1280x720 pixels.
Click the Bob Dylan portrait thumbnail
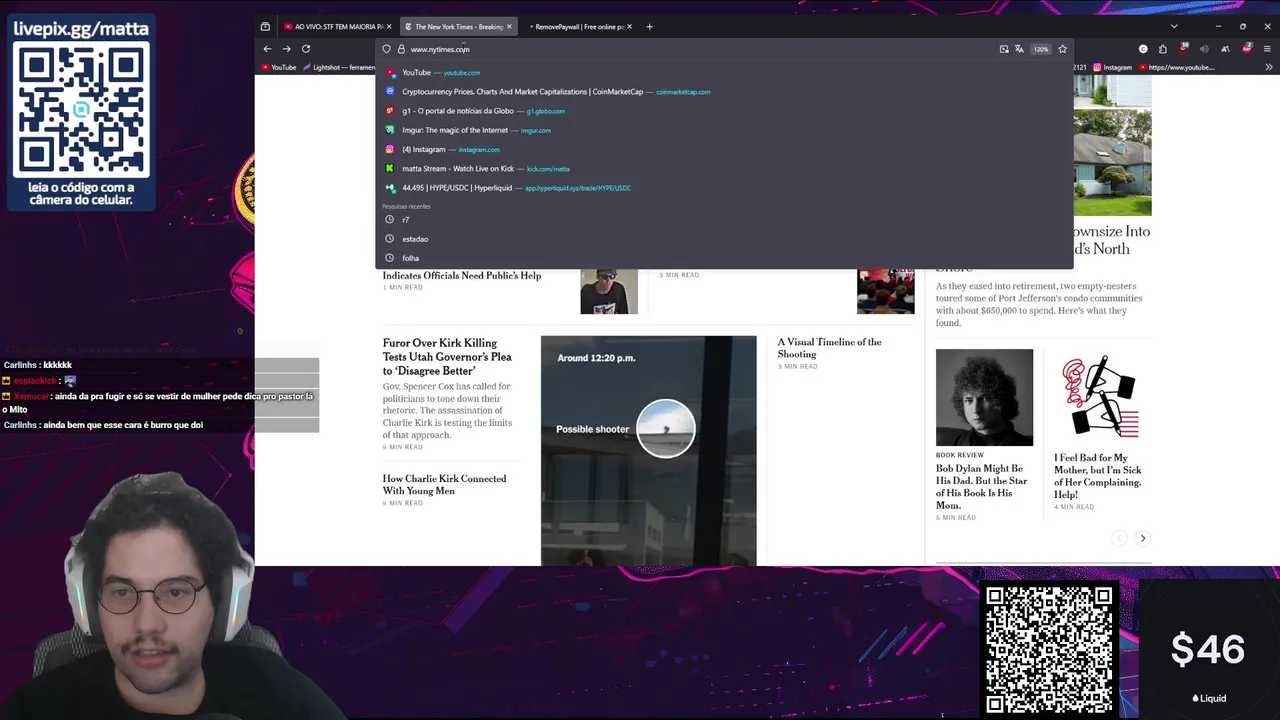[984, 397]
